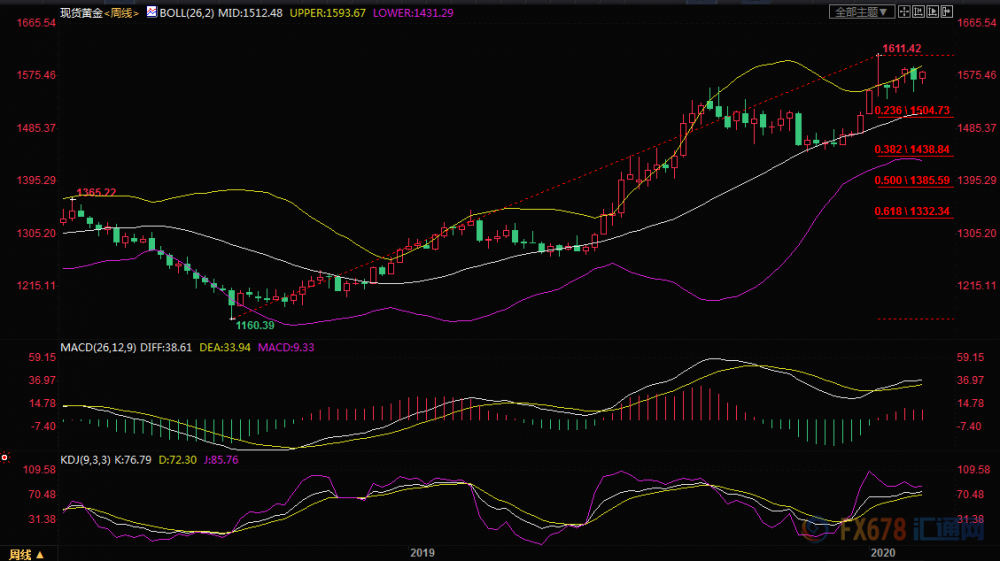Click the D:72.30 value
This screenshot has width=1000, height=561.
[177, 460]
